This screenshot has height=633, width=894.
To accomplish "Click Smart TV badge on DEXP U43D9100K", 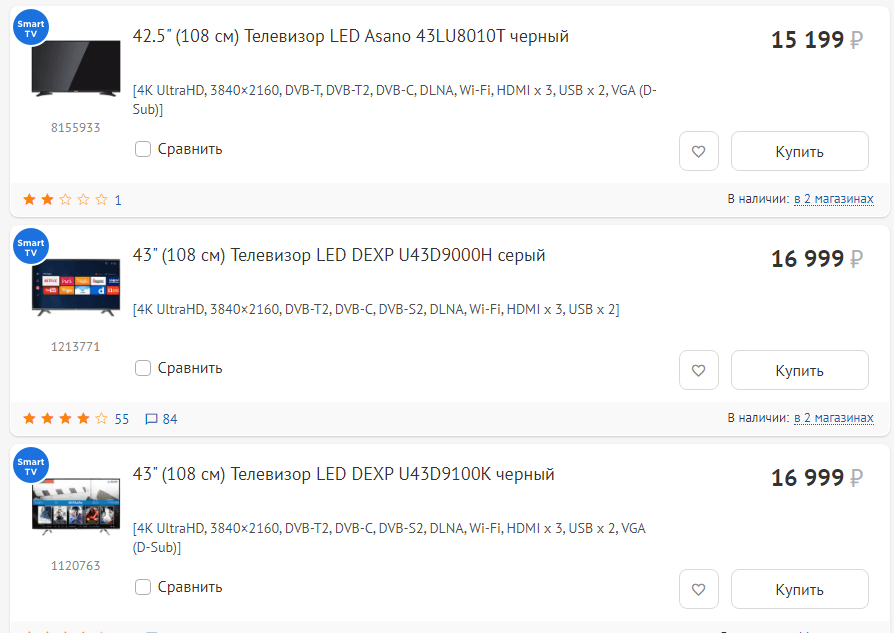I will (31, 466).
